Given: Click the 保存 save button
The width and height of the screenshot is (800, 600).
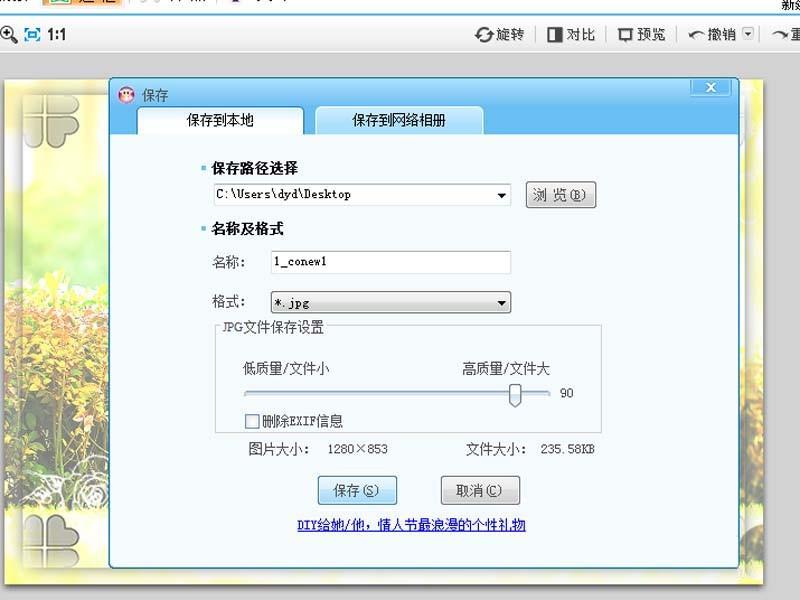Looking at the screenshot, I should tap(357, 490).
